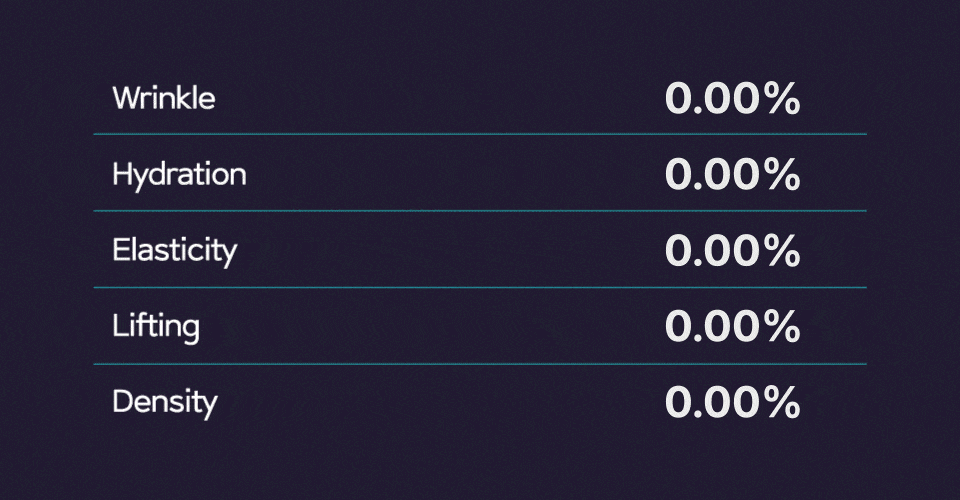Image resolution: width=960 pixels, height=500 pixels.
Task: Click the Wrinkle label
Action: click(x=164, y=98)
